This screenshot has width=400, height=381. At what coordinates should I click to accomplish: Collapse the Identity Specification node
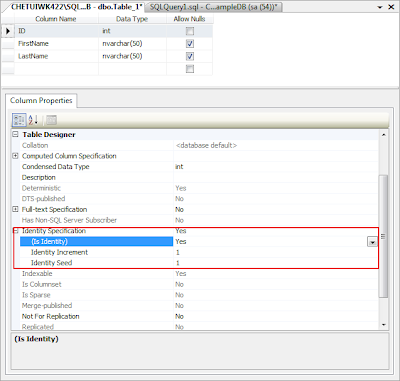(x=16, y=231)
